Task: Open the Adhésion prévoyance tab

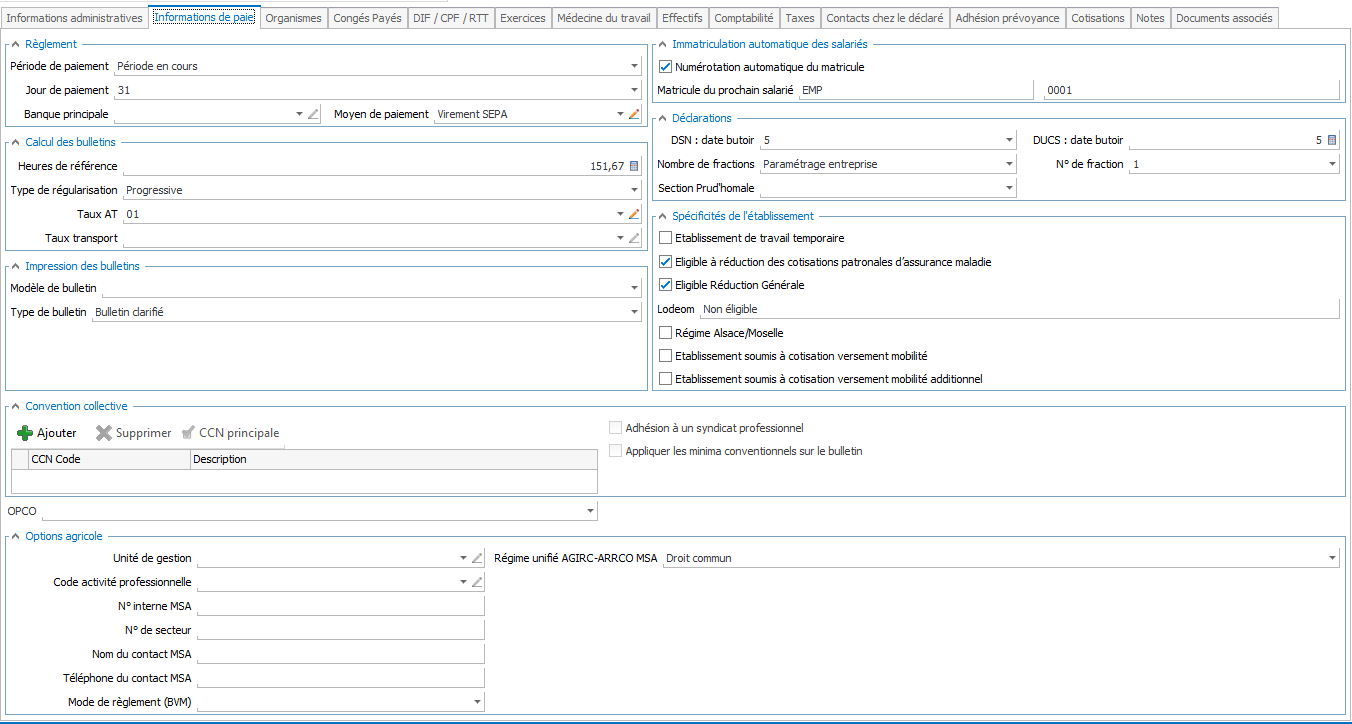Action: pos(1007,18)
